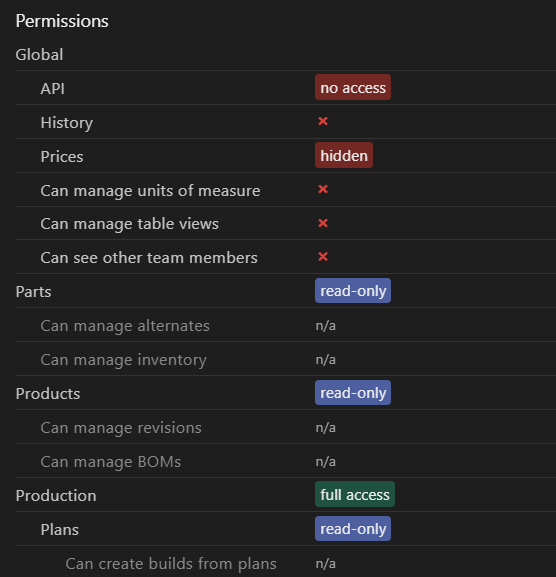
Task: Click the red X icon beside History
Action: coord(323,121)
